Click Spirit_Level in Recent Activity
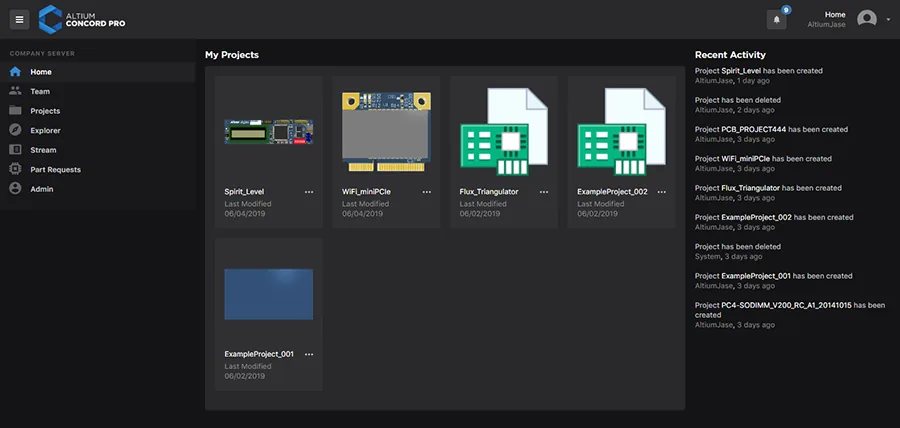 coord(741,71)
